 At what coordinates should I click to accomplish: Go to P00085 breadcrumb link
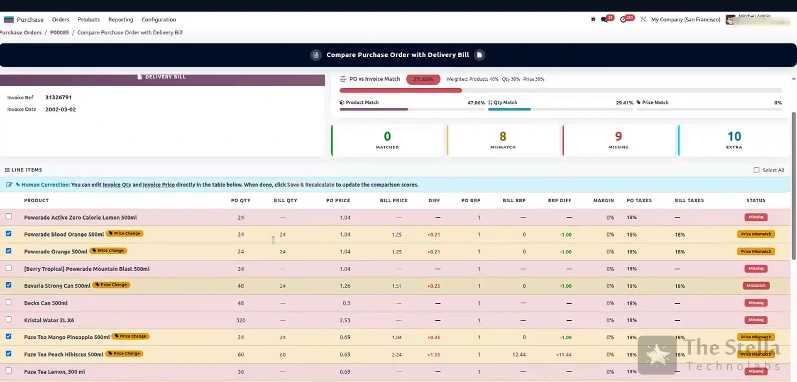coord(59,33)
